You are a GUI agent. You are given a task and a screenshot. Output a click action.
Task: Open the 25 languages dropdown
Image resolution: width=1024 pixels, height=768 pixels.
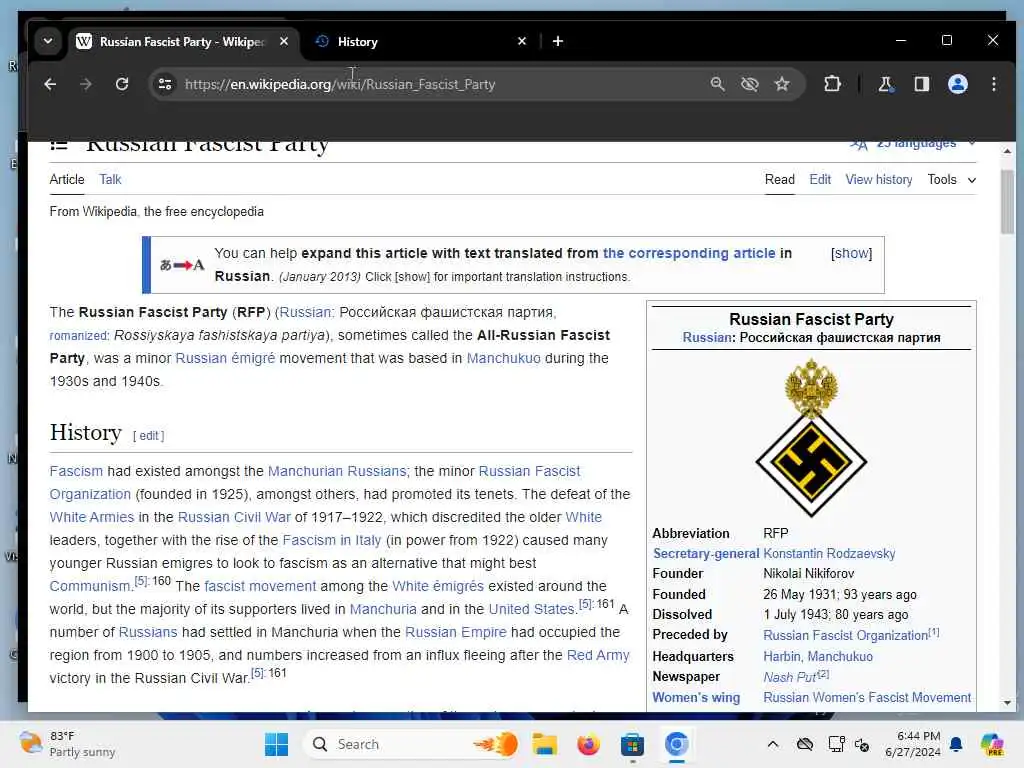point(914,144)
